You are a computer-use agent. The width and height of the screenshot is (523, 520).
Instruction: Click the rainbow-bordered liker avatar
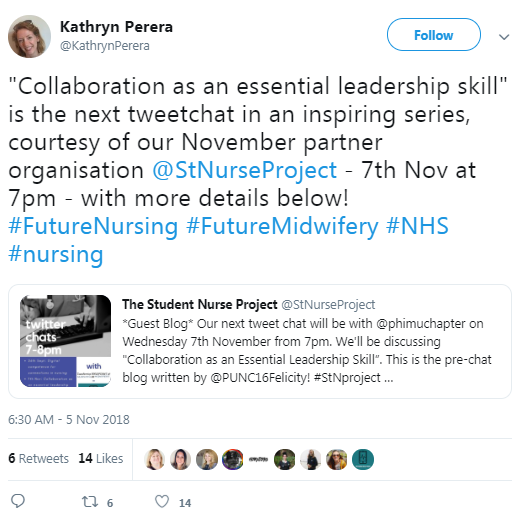tap(233, 459)
